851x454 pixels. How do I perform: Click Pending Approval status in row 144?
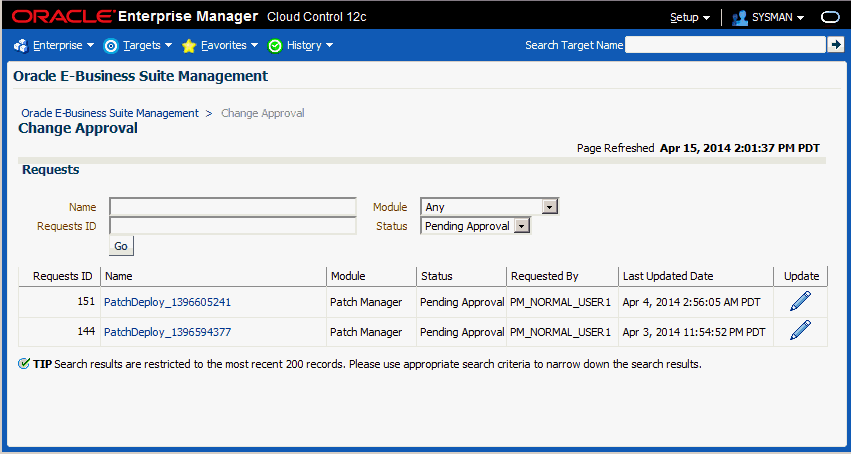click(x=462, y=332)
